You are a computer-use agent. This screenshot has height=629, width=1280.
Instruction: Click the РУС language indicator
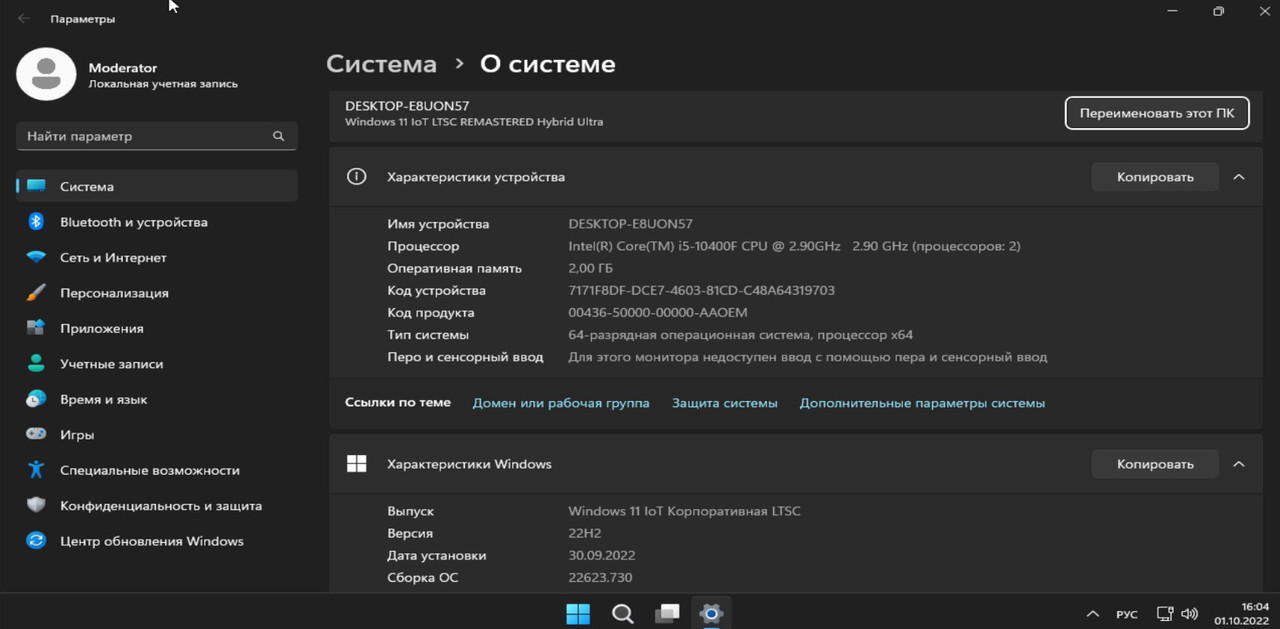1127,614
